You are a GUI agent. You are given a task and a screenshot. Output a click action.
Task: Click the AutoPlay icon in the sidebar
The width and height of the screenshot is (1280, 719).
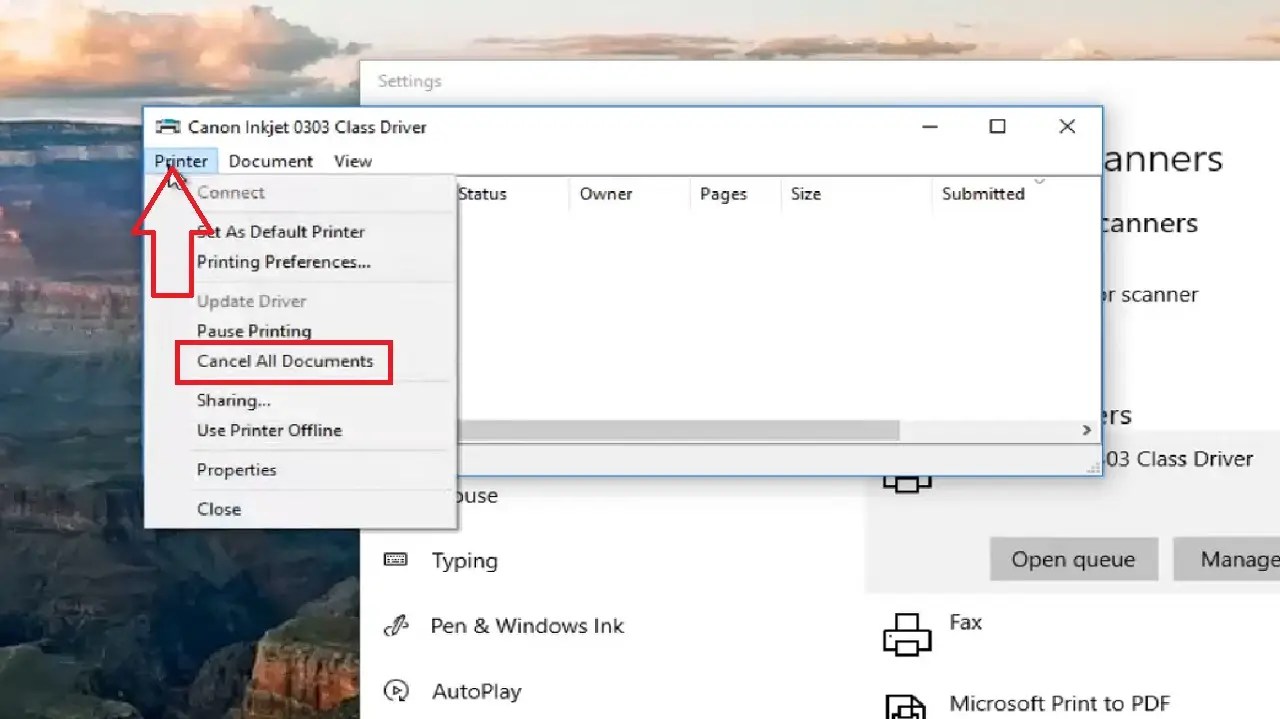pos(398,691)
